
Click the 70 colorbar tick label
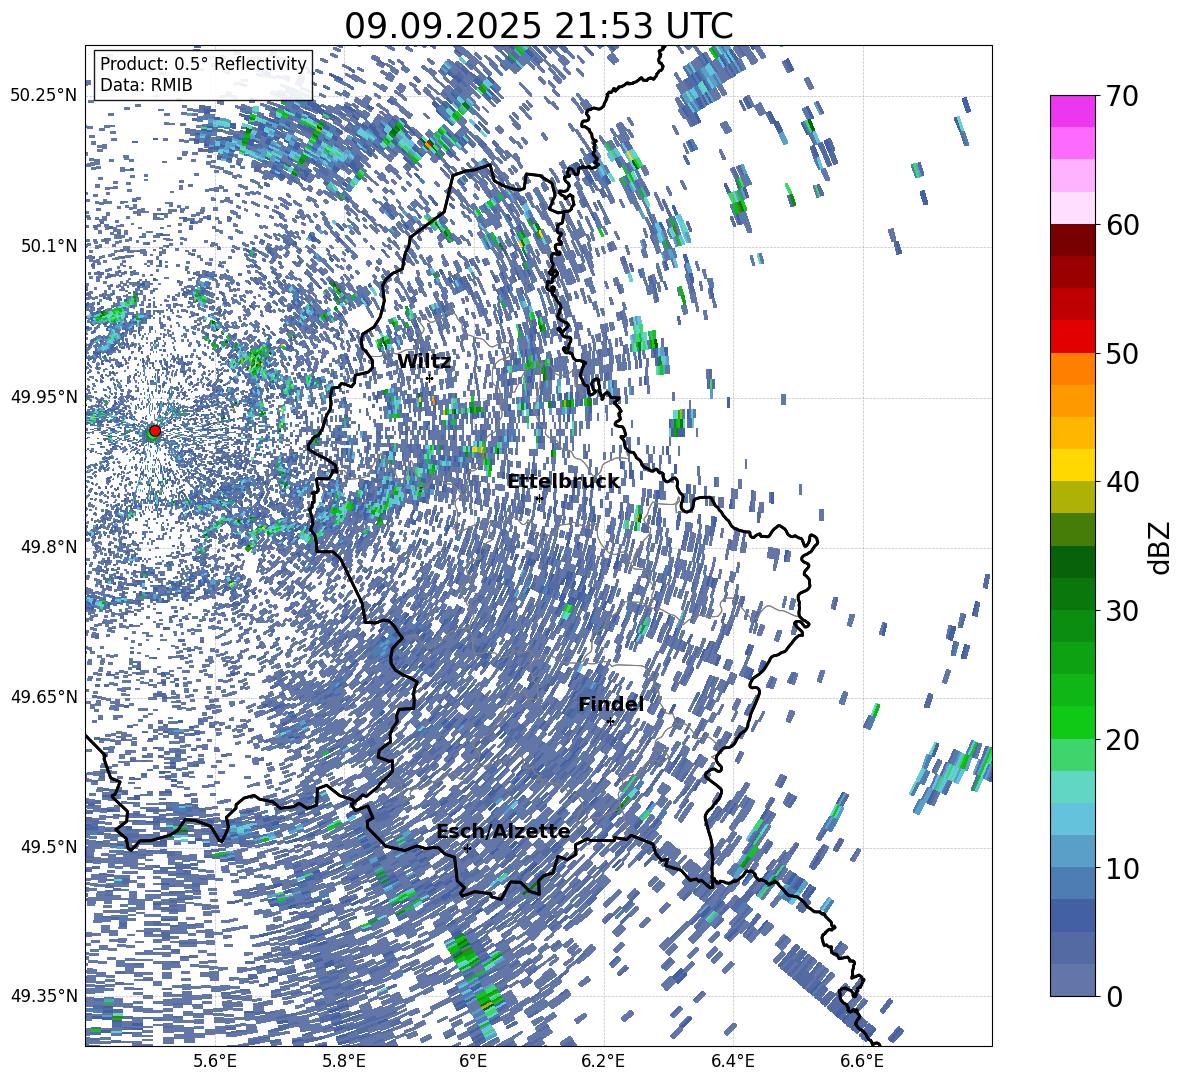[x=1123, y=96]
